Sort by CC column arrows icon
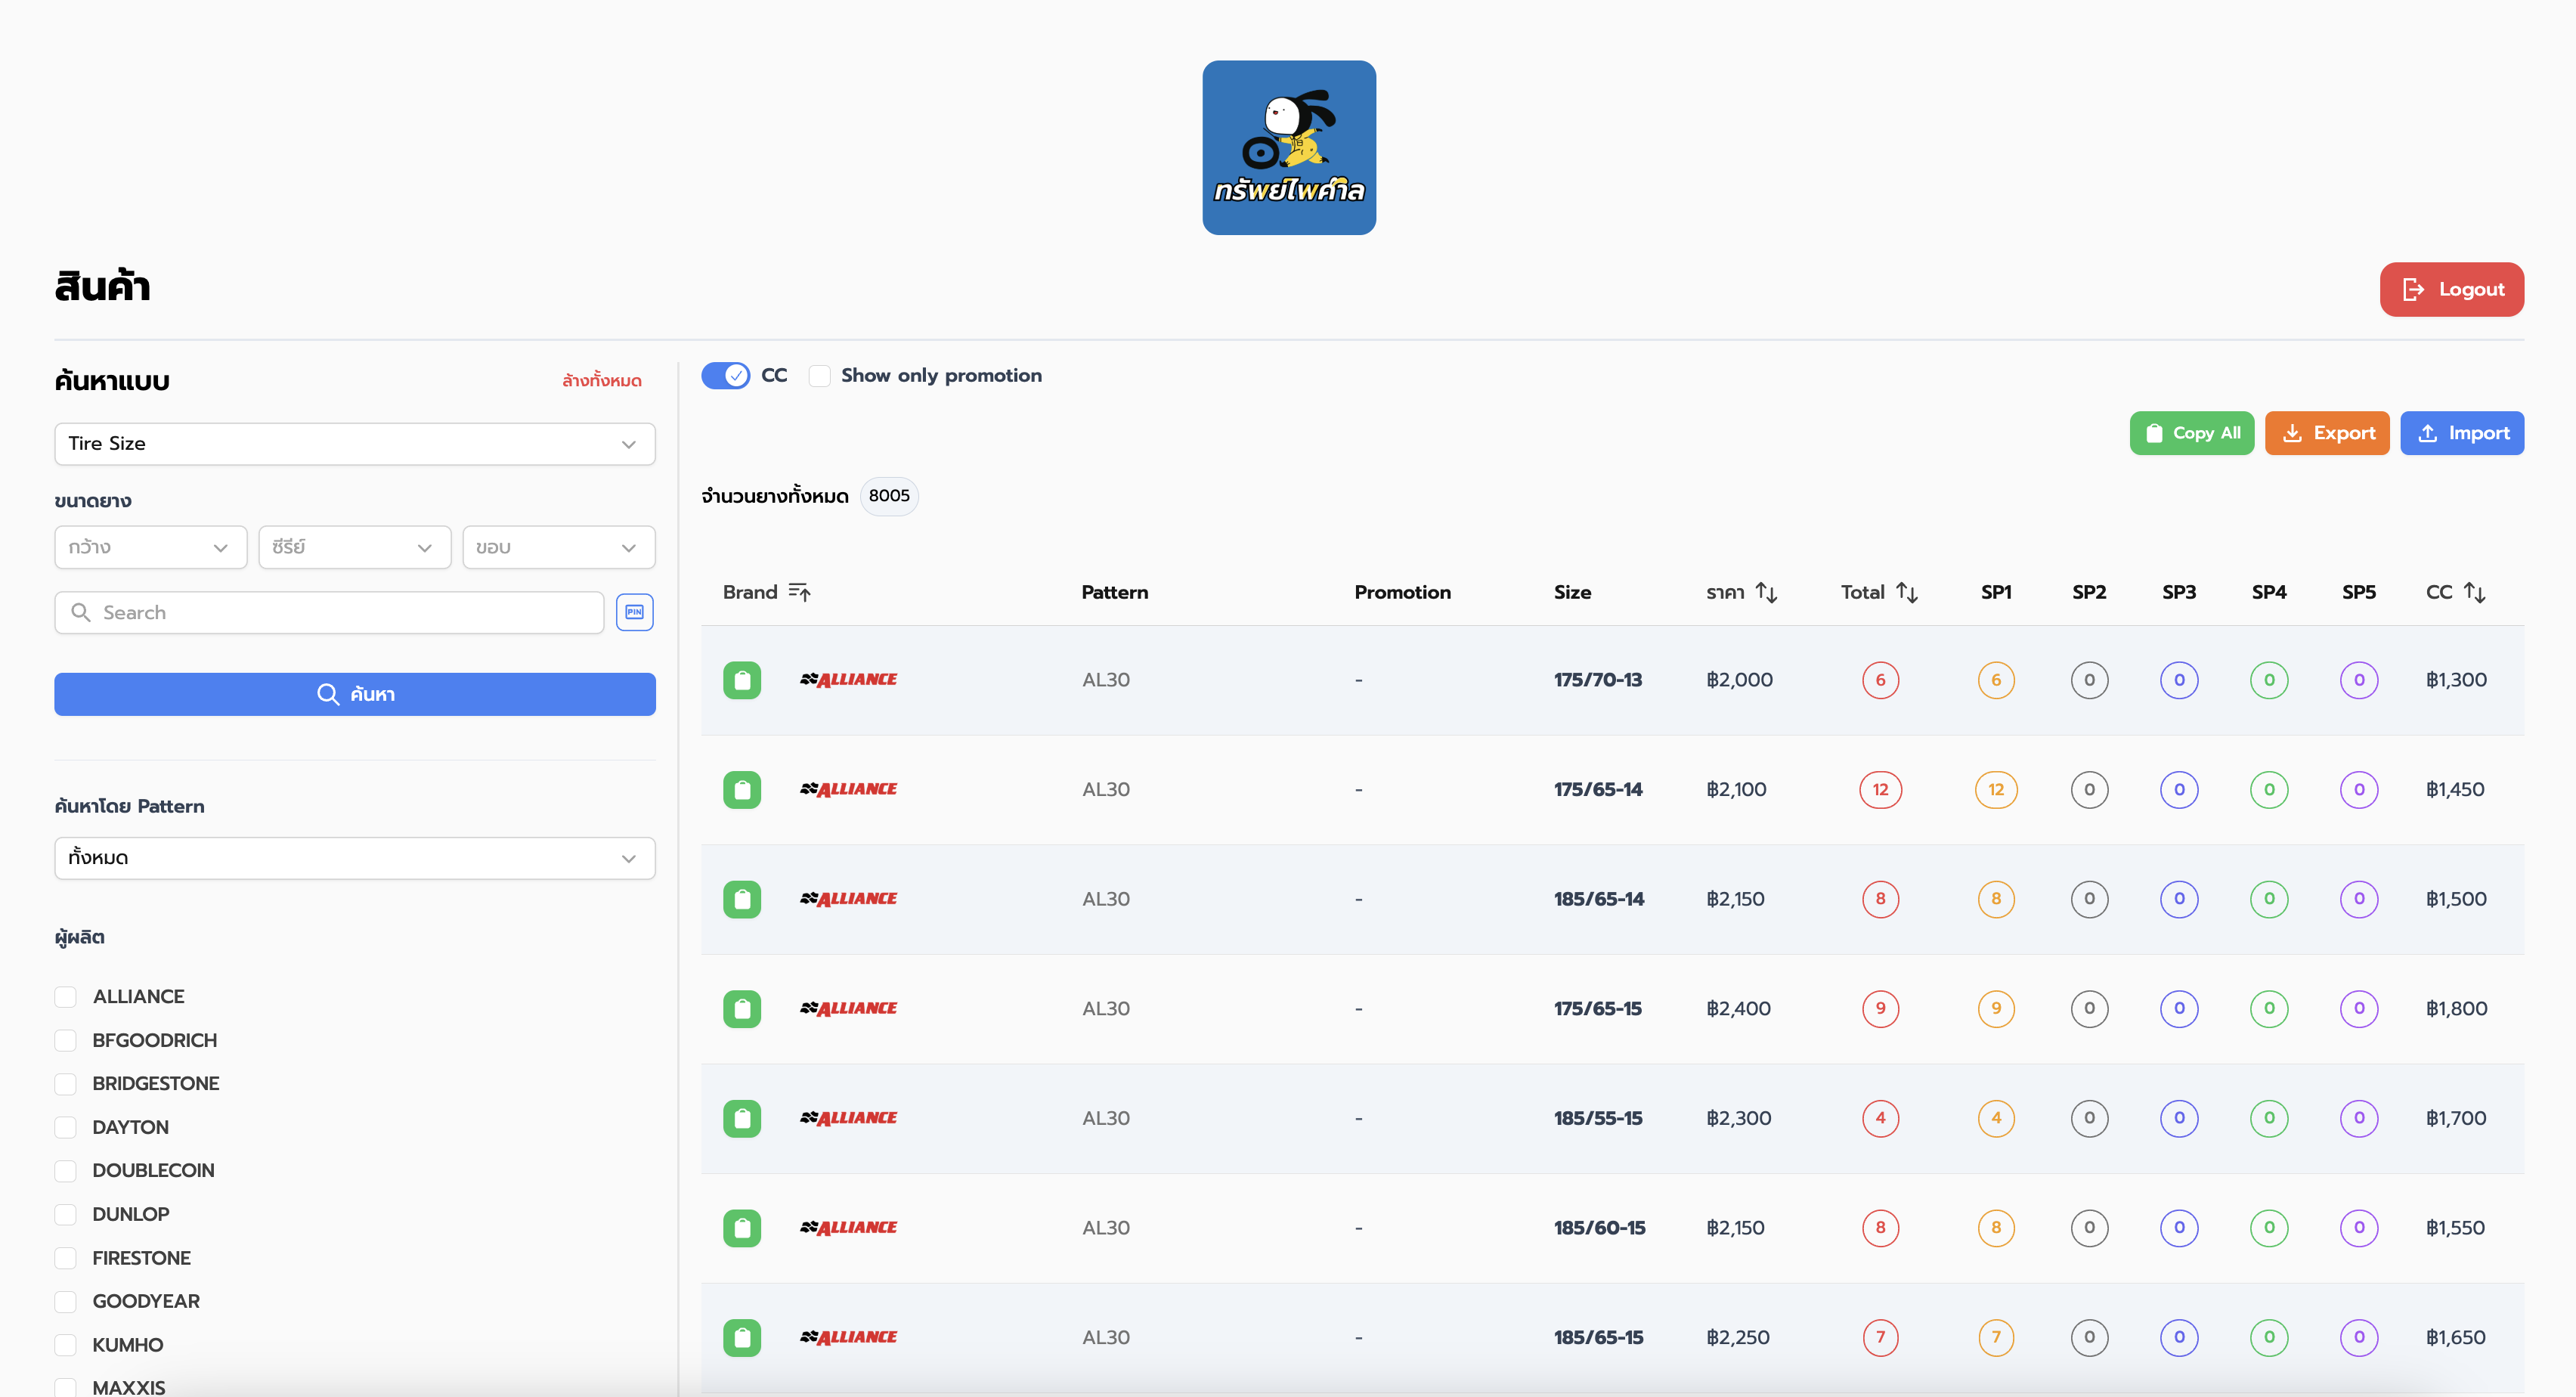 pyautogui.click(x=2474, y=592)
